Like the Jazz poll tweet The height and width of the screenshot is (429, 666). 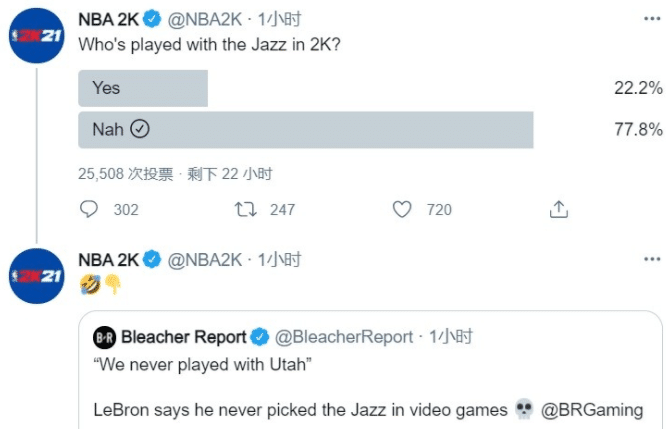[402, 209]
